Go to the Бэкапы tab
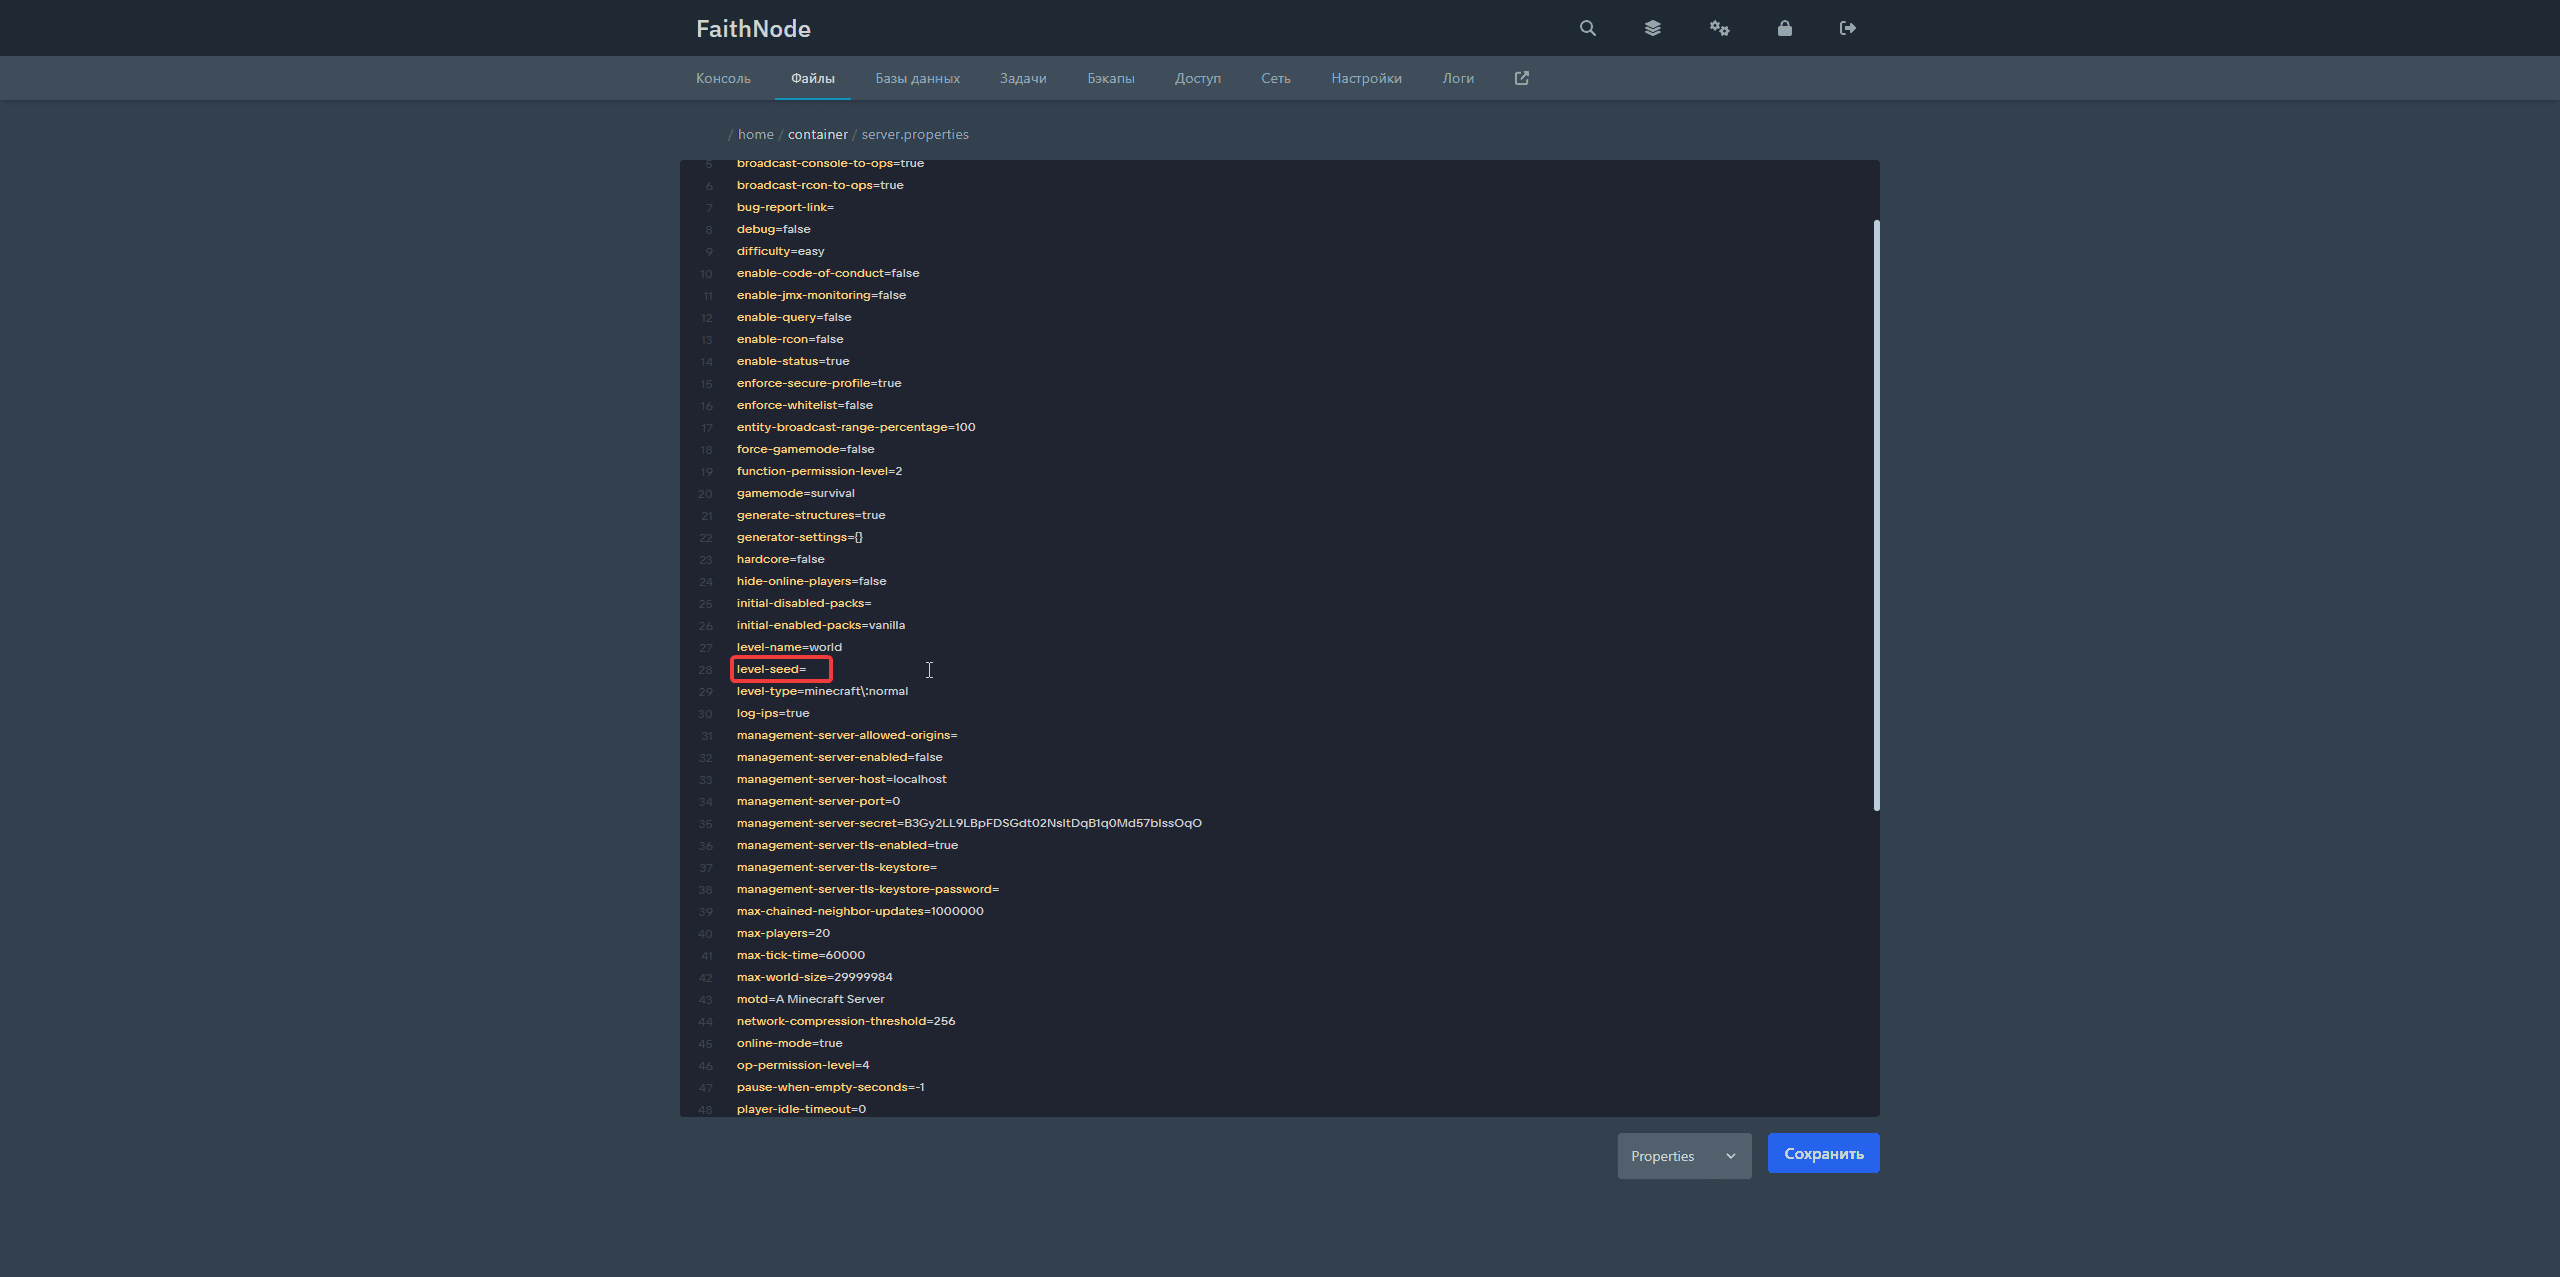 (1110, 78)
